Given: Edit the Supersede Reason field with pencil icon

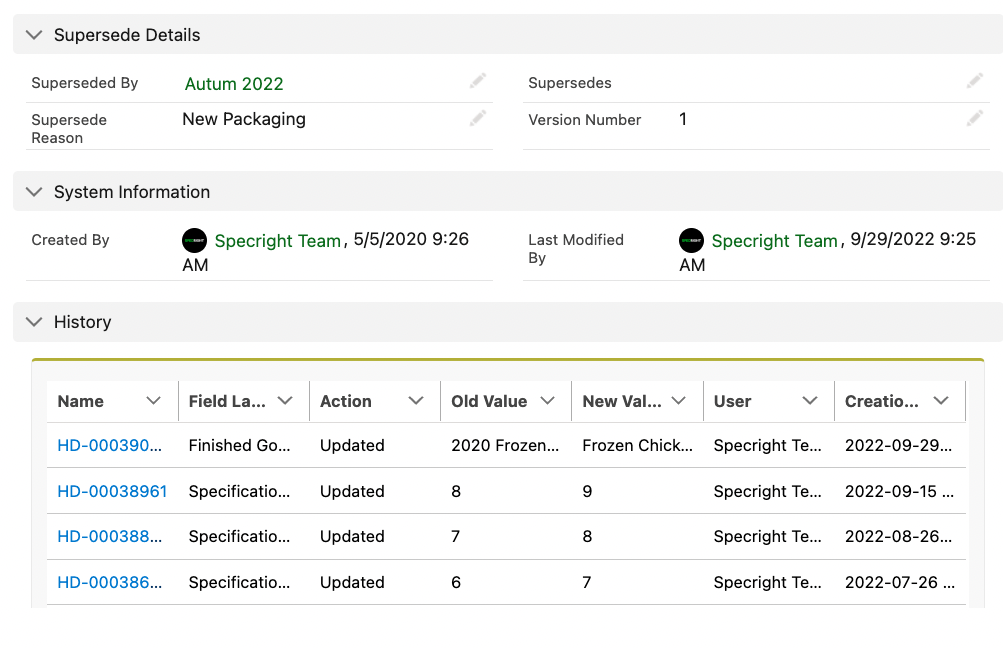Looking at the screenshot, I should click(477, 119).
